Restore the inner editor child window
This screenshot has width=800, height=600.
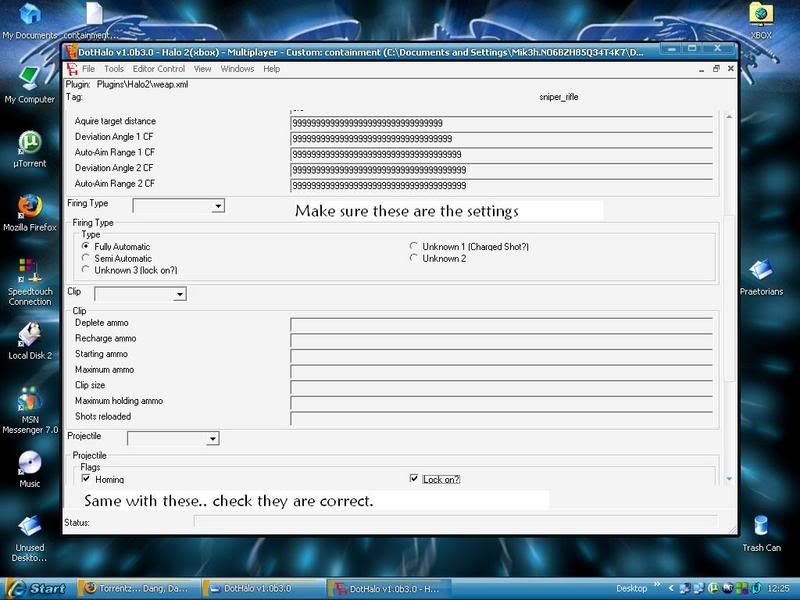point(716,68)
